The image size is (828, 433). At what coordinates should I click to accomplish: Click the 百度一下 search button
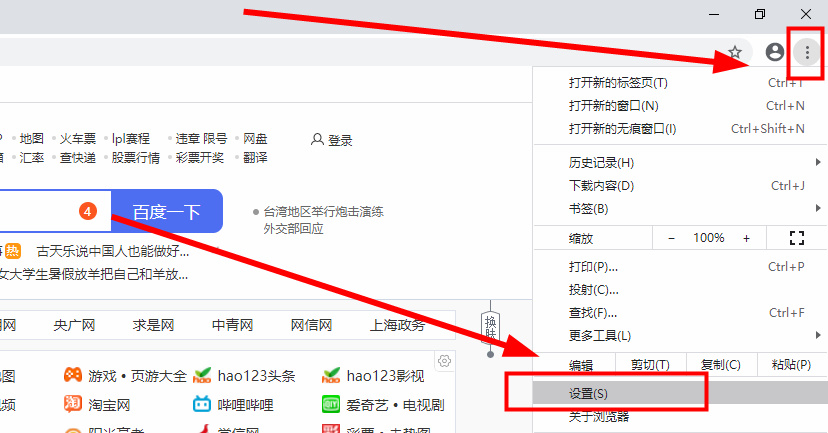[167, 212]
